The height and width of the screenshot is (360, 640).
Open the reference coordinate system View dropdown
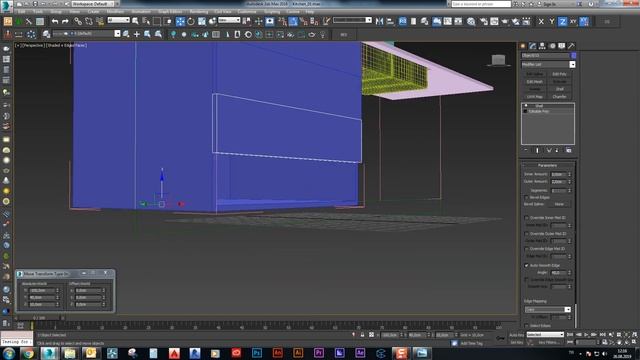point(229,20)
